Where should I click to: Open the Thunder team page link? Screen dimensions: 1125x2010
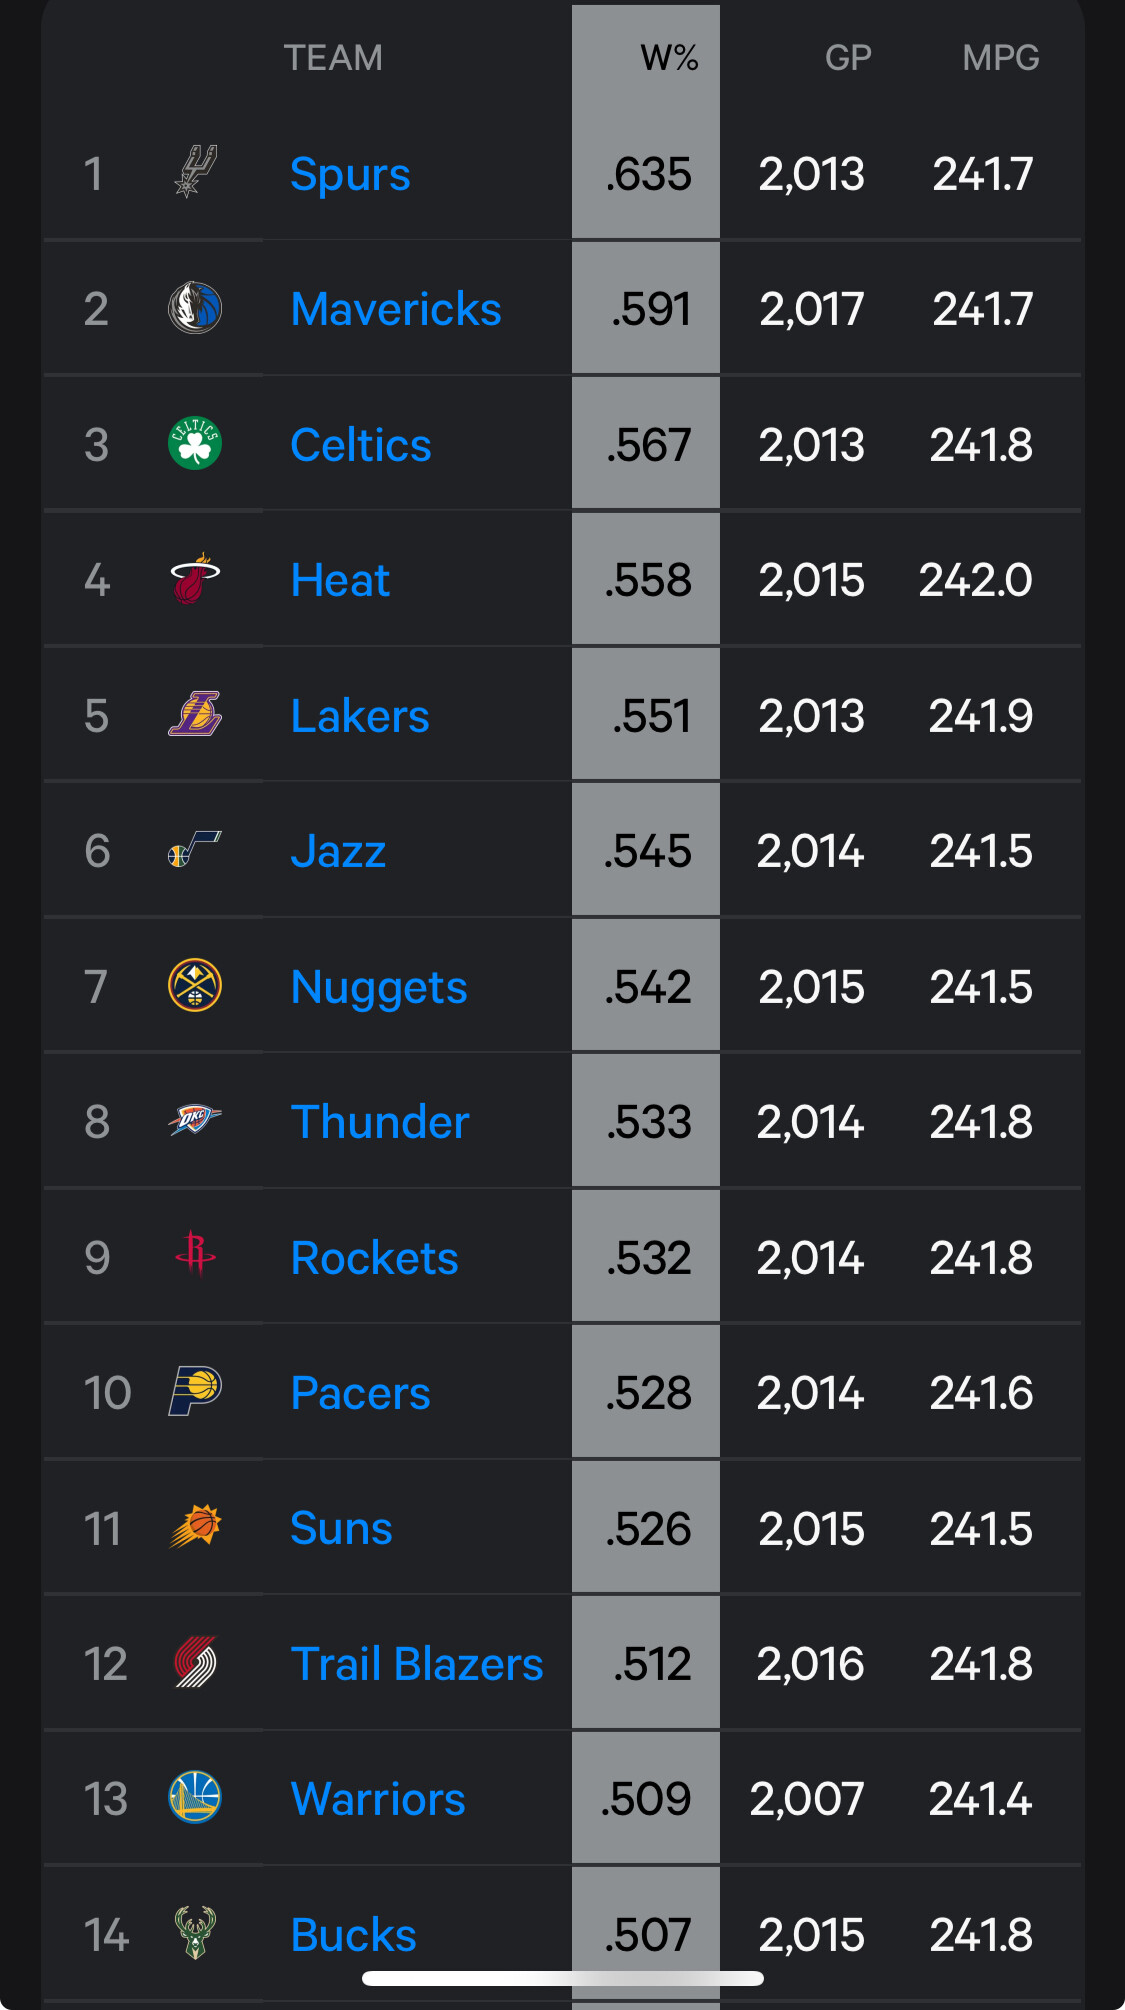380,1122
